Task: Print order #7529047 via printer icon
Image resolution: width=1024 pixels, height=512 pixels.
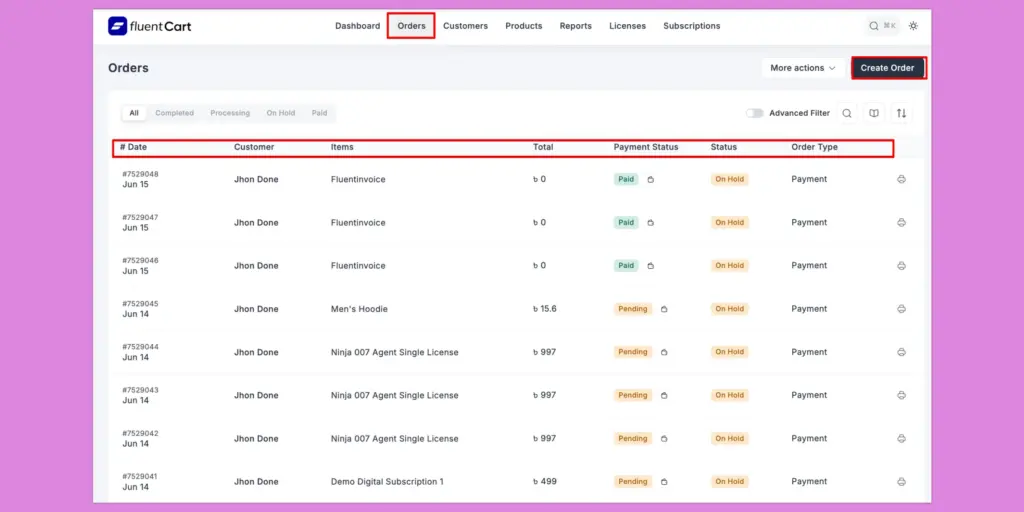Action: [901, 222]
